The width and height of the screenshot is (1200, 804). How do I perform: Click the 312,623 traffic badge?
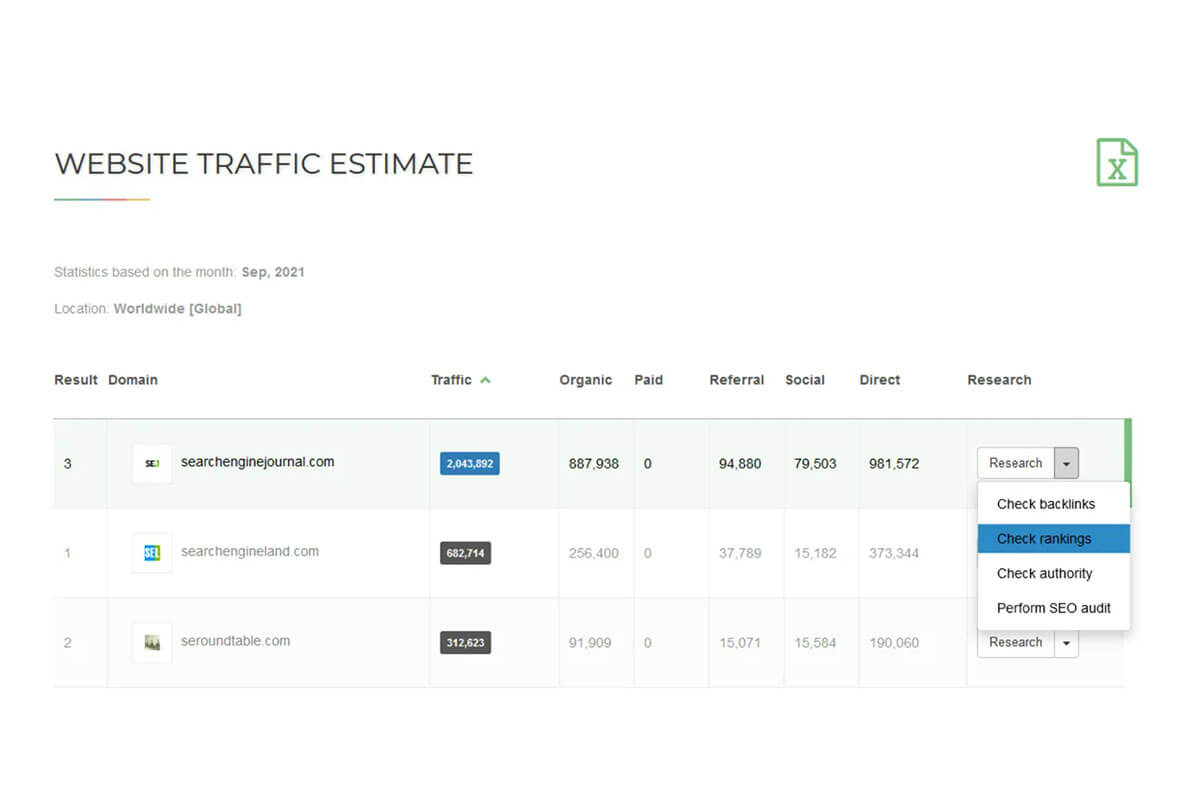(x=465, y=642)
